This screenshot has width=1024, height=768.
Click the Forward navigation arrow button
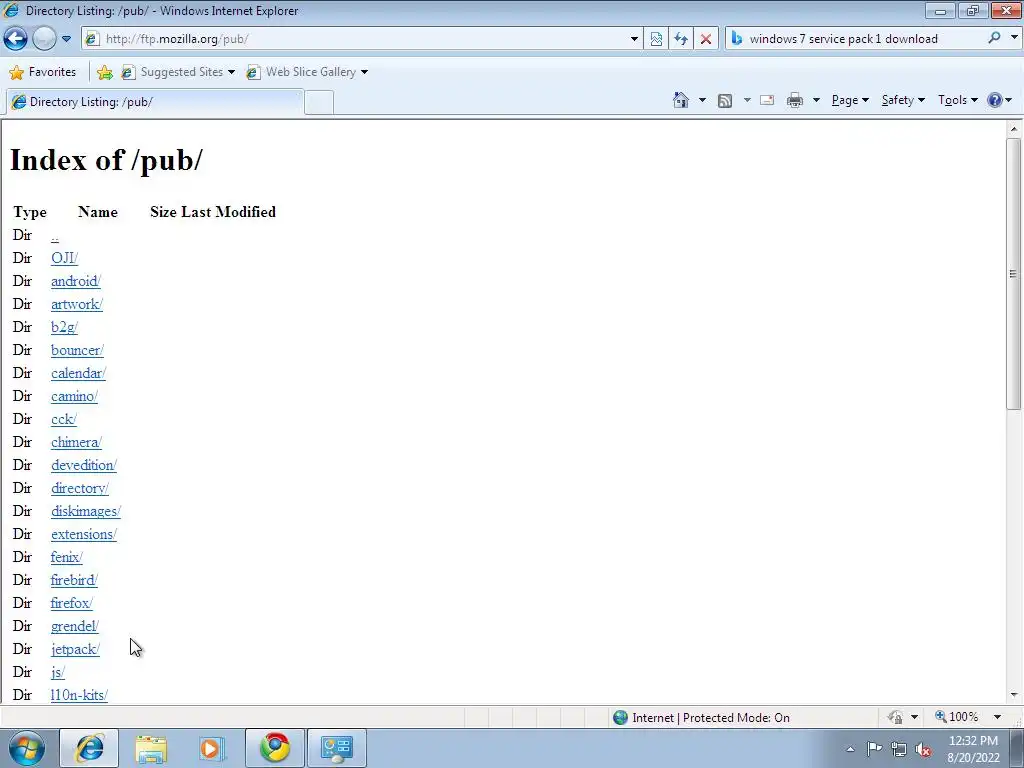(x=44, y=39)
